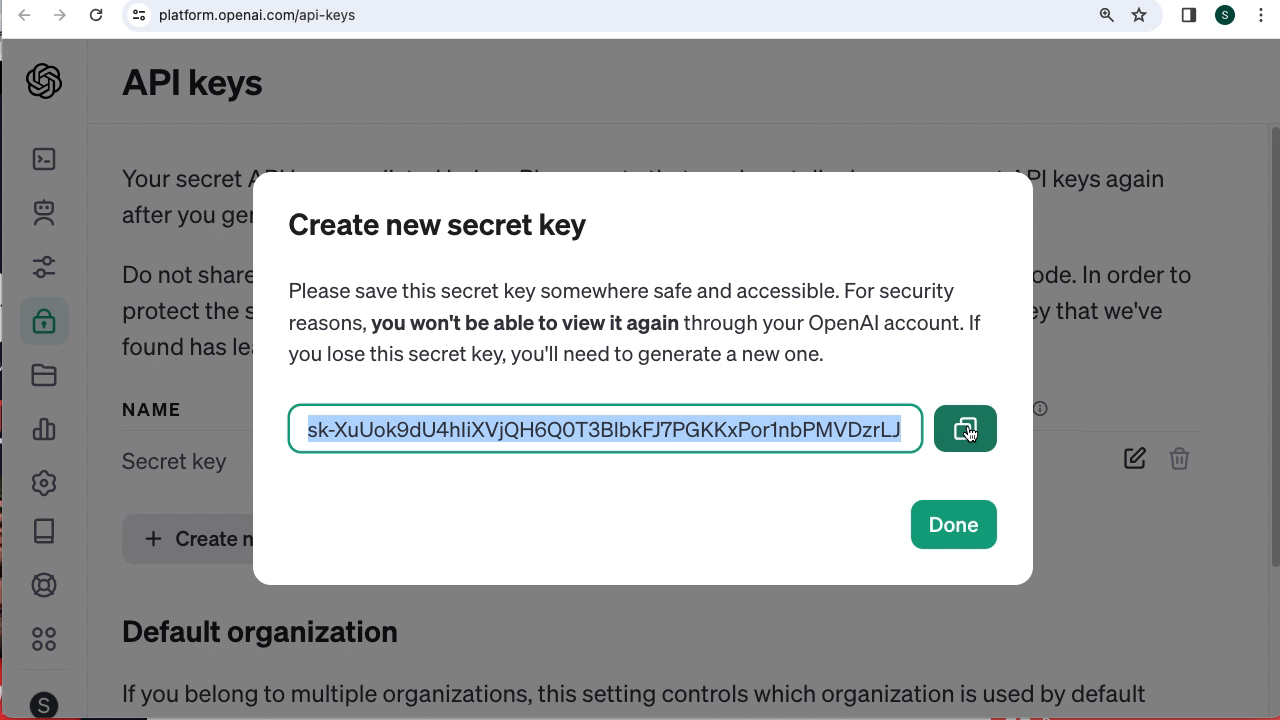This screenshot has height=720, width=1280.
Task: Delete the Secret key entry
Action: (x=1179, y=459)
